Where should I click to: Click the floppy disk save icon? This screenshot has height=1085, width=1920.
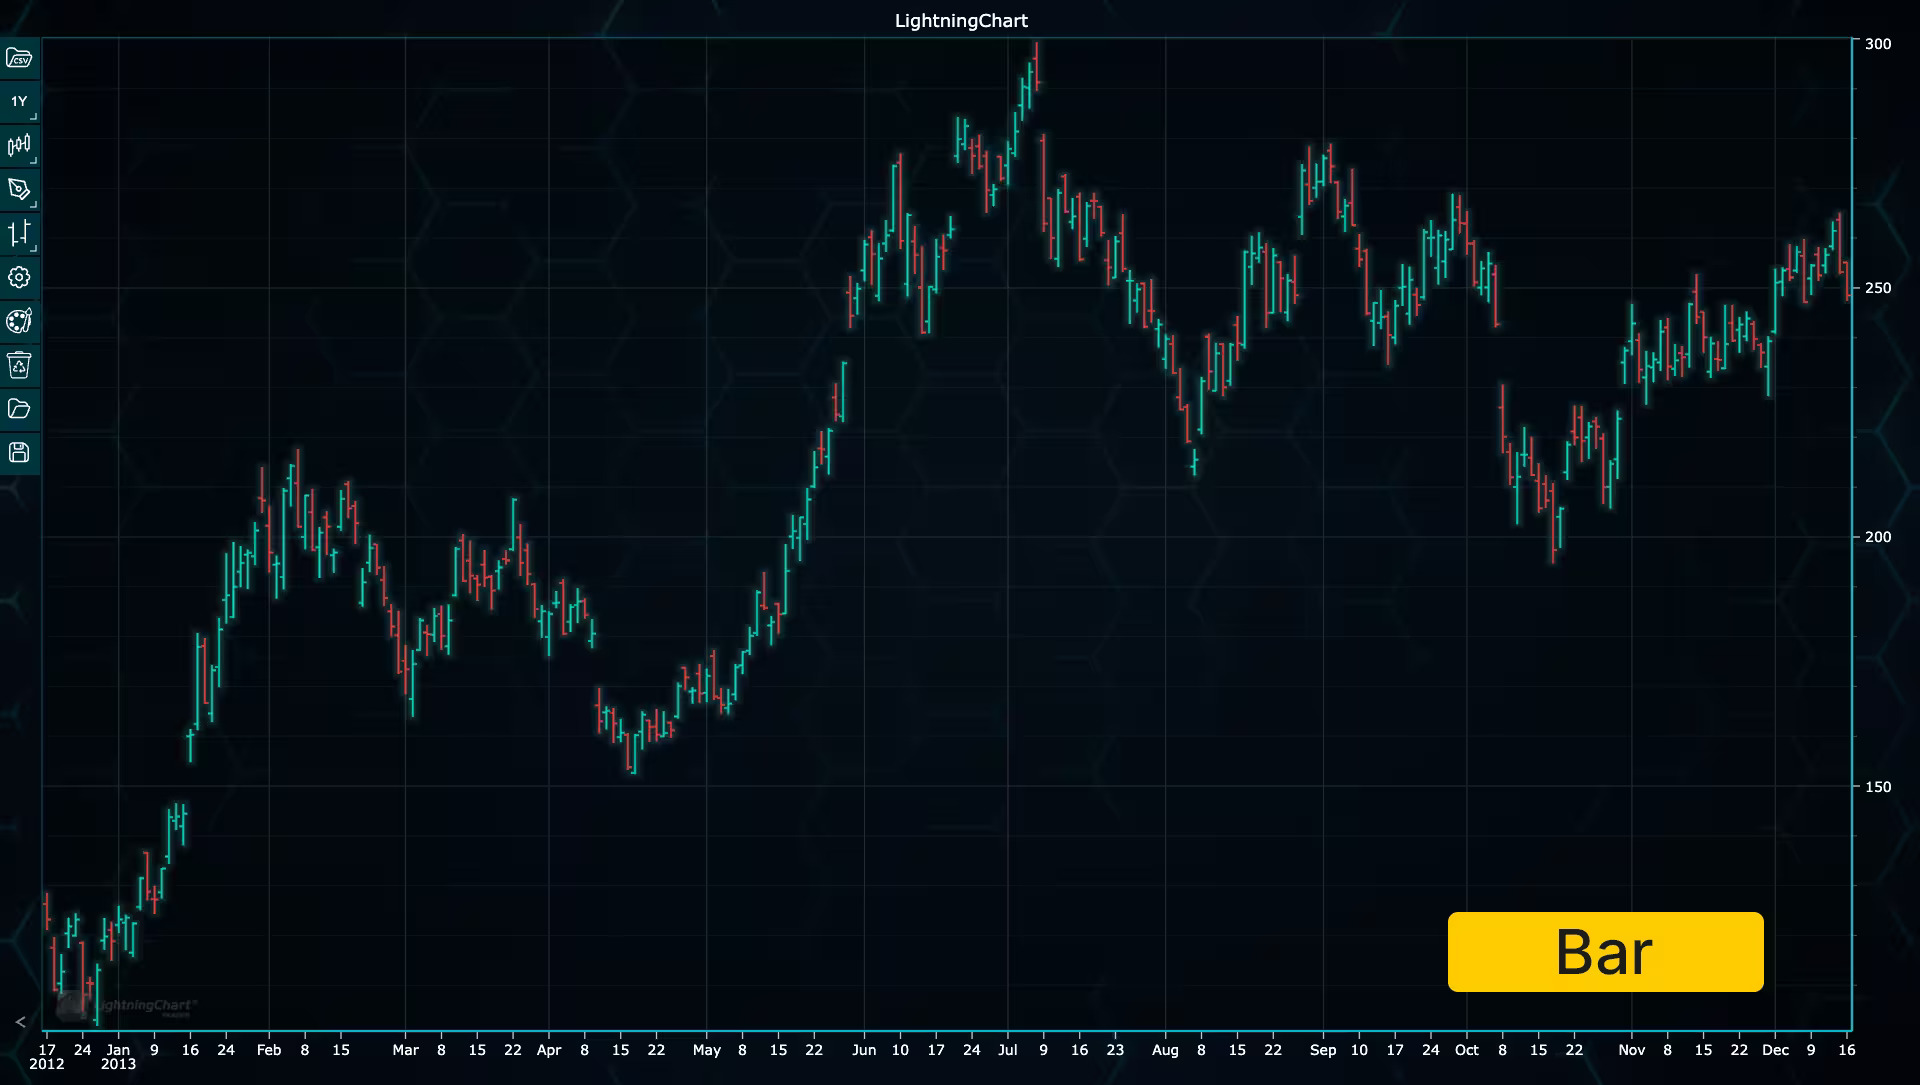tap(19, 452)
